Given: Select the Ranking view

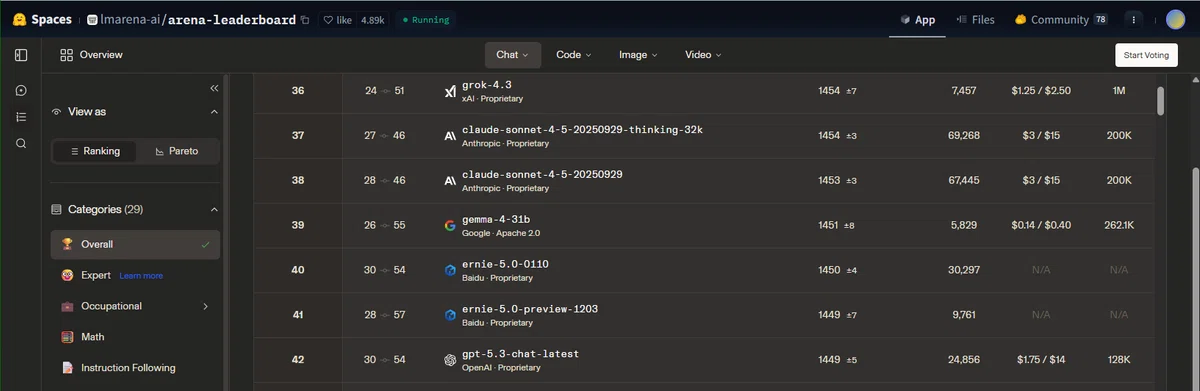Looking at the screenshot, I should pos(95,151).
